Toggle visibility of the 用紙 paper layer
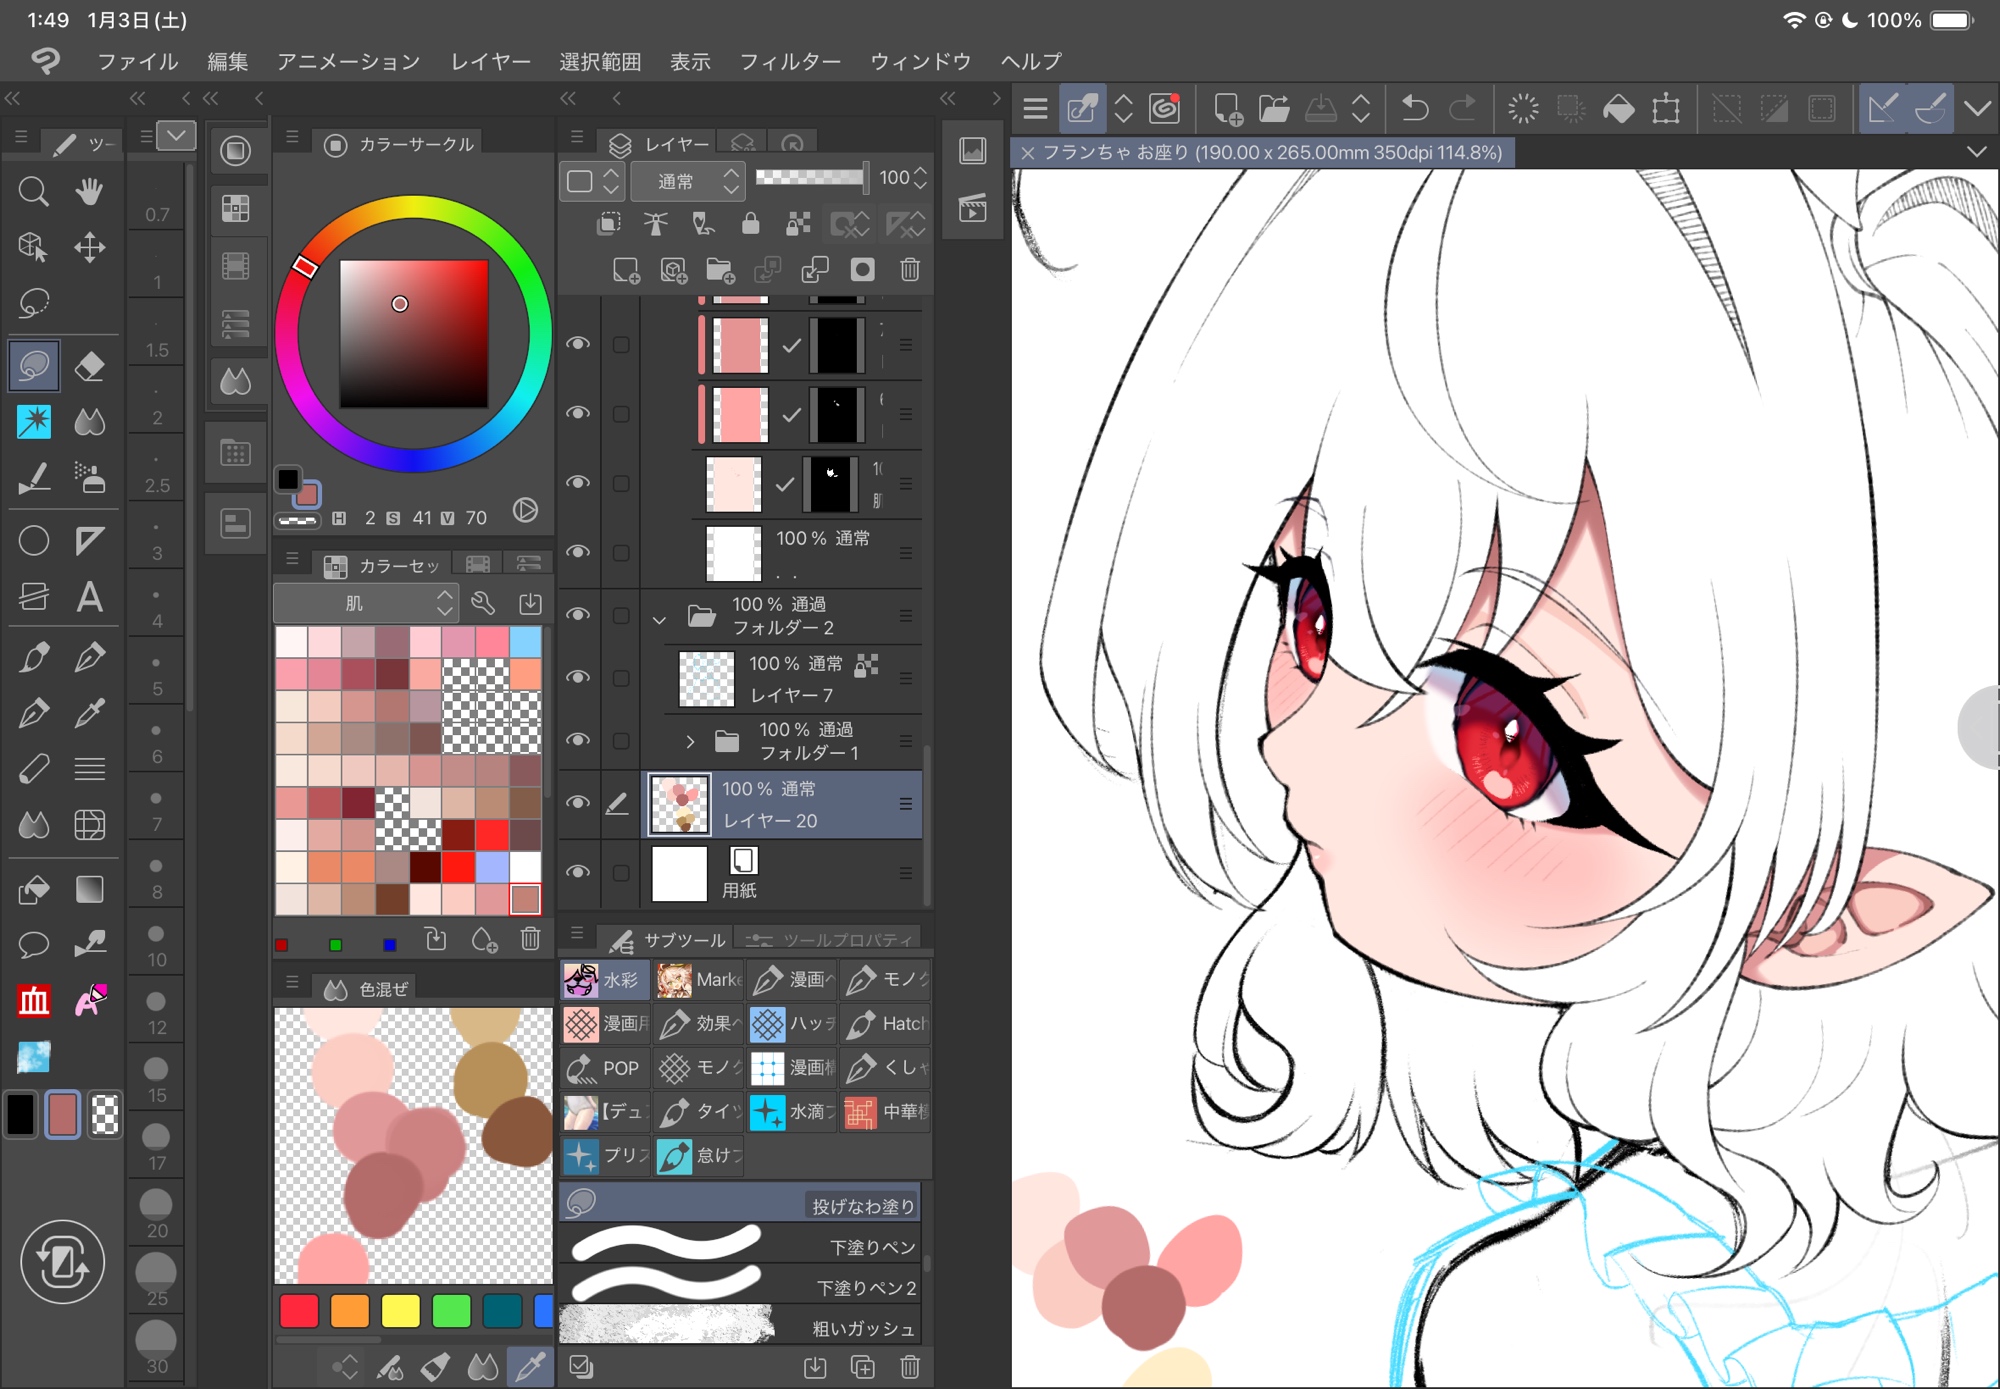The image size is (2000, 1389). pyautogui.click(x=578, y=872)
